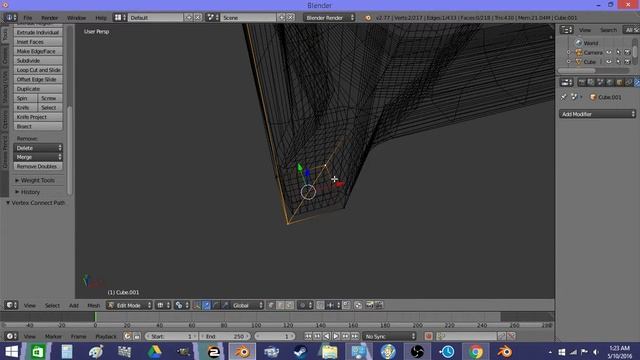
Task: Enable the translate manipulator arrow icon
Action: click(207, 305)
